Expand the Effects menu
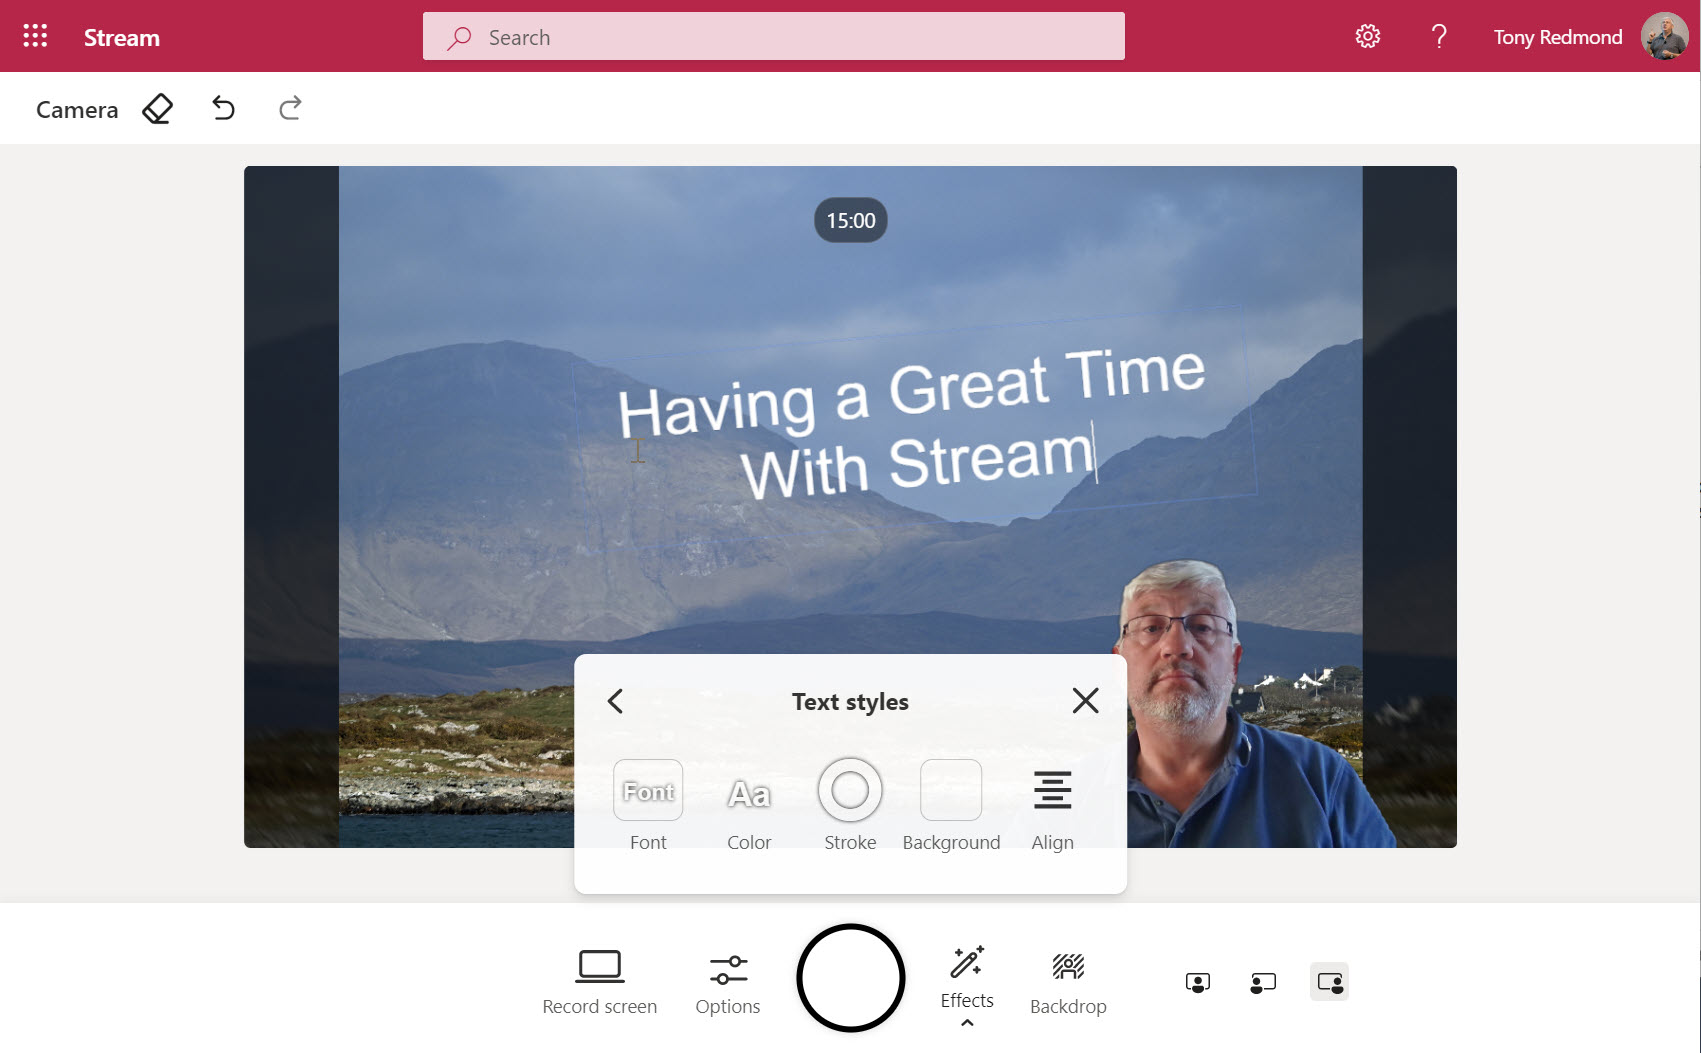Viewport: 1701px width, 1053px height. (x=966, y=976)
